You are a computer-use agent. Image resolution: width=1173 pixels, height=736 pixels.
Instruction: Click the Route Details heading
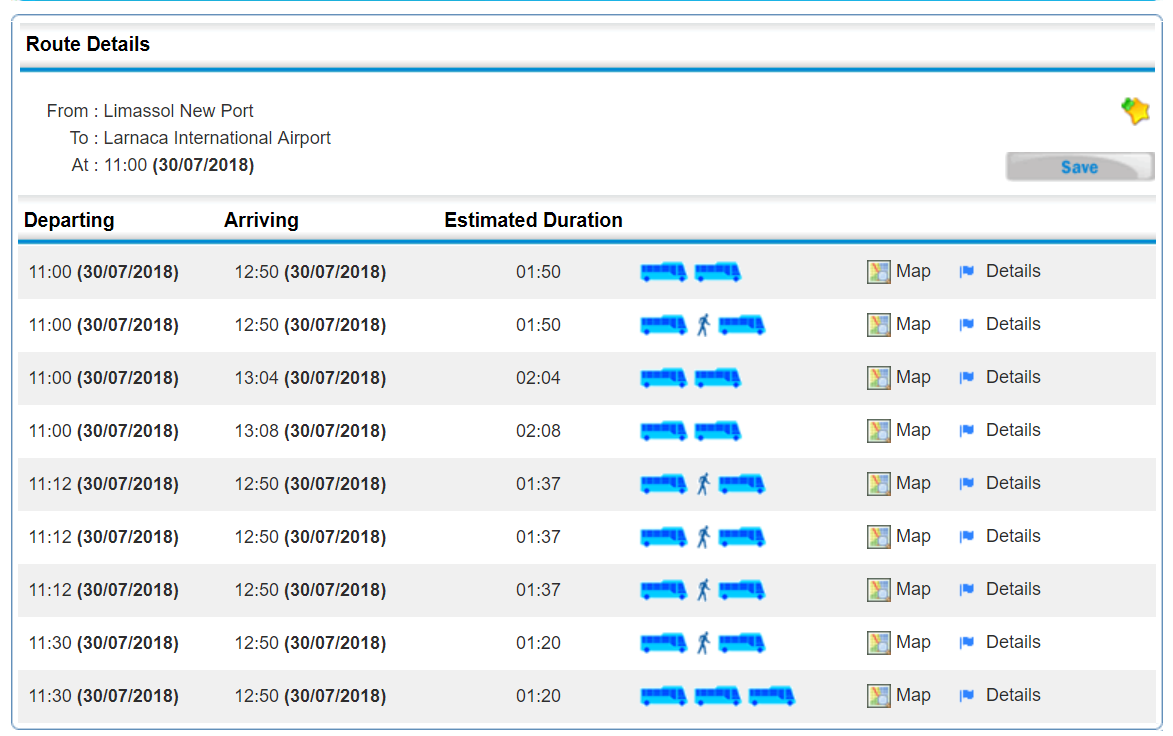pos(88,44)
